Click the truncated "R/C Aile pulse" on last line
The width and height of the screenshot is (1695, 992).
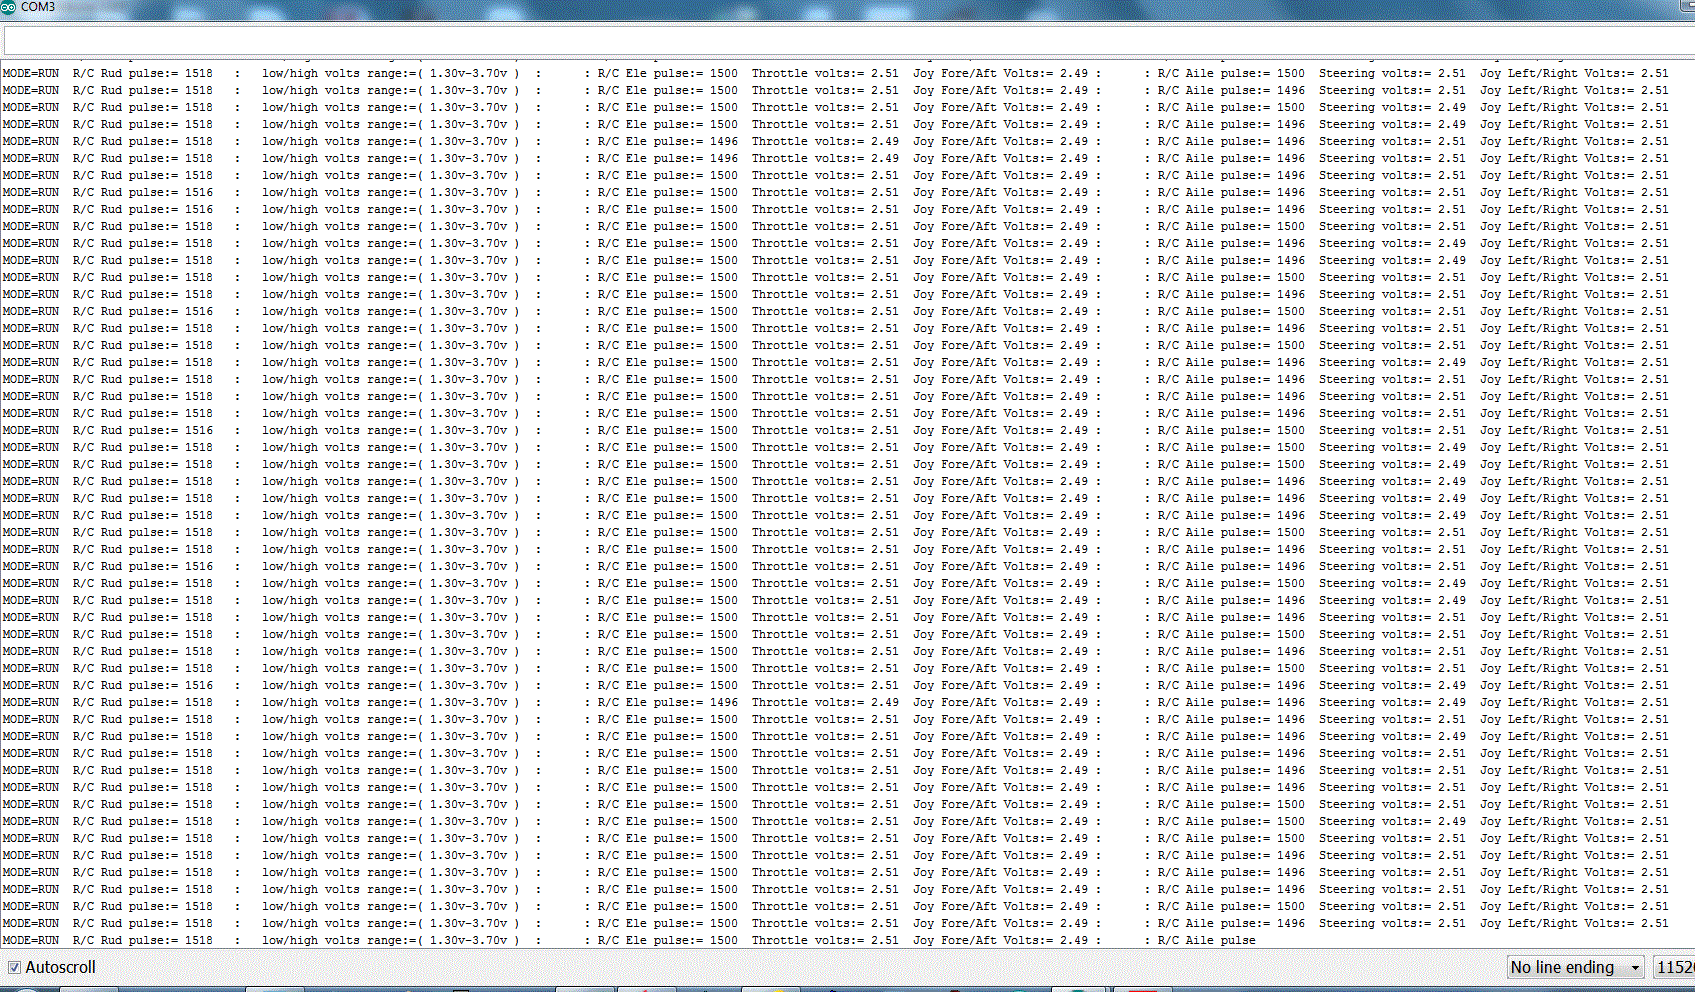point(1205,940)
